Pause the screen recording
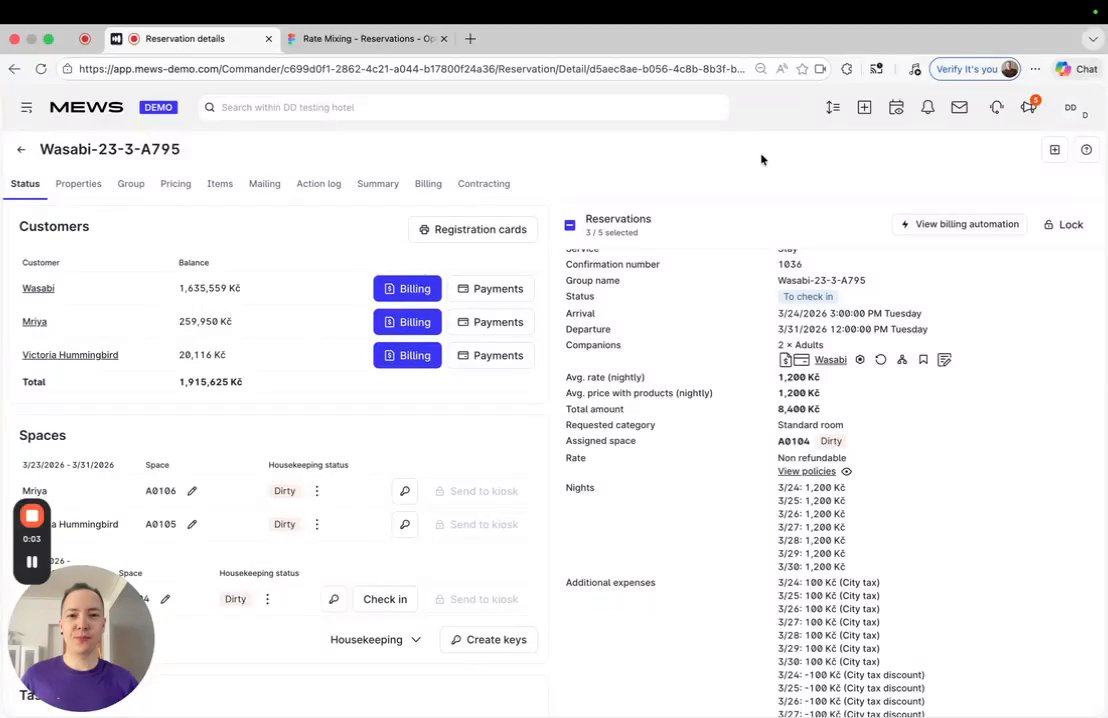 point(32,563)
